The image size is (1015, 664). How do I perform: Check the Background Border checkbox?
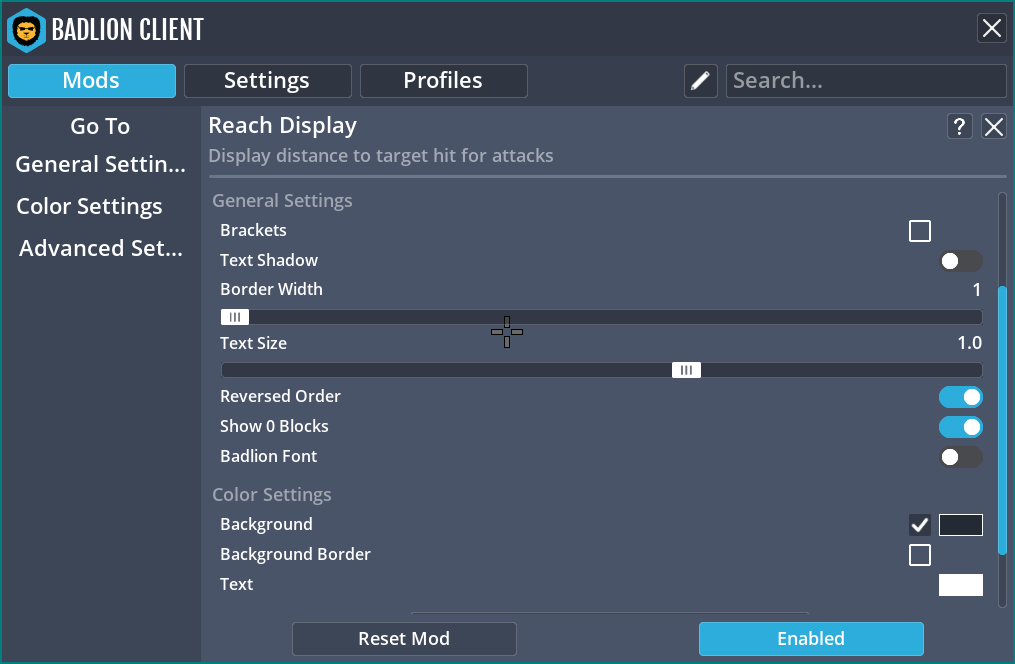click(x=920, y=555)
